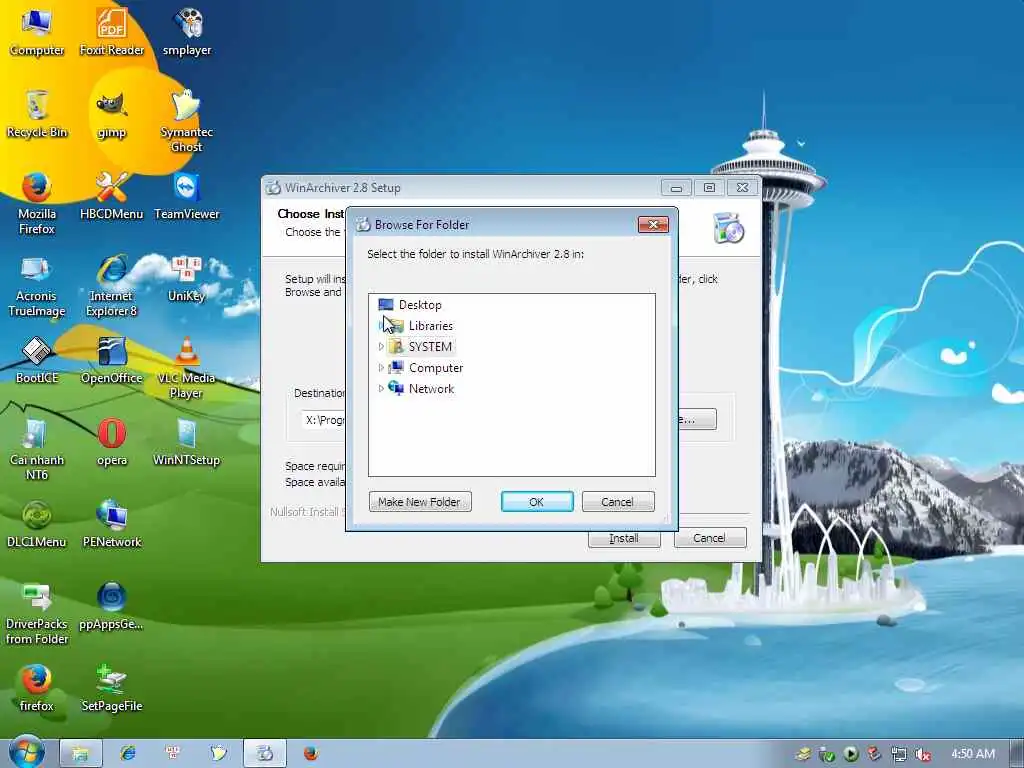Select Symantec Ghost desktop icon
Screen dimensions: 1024x768
187,120
